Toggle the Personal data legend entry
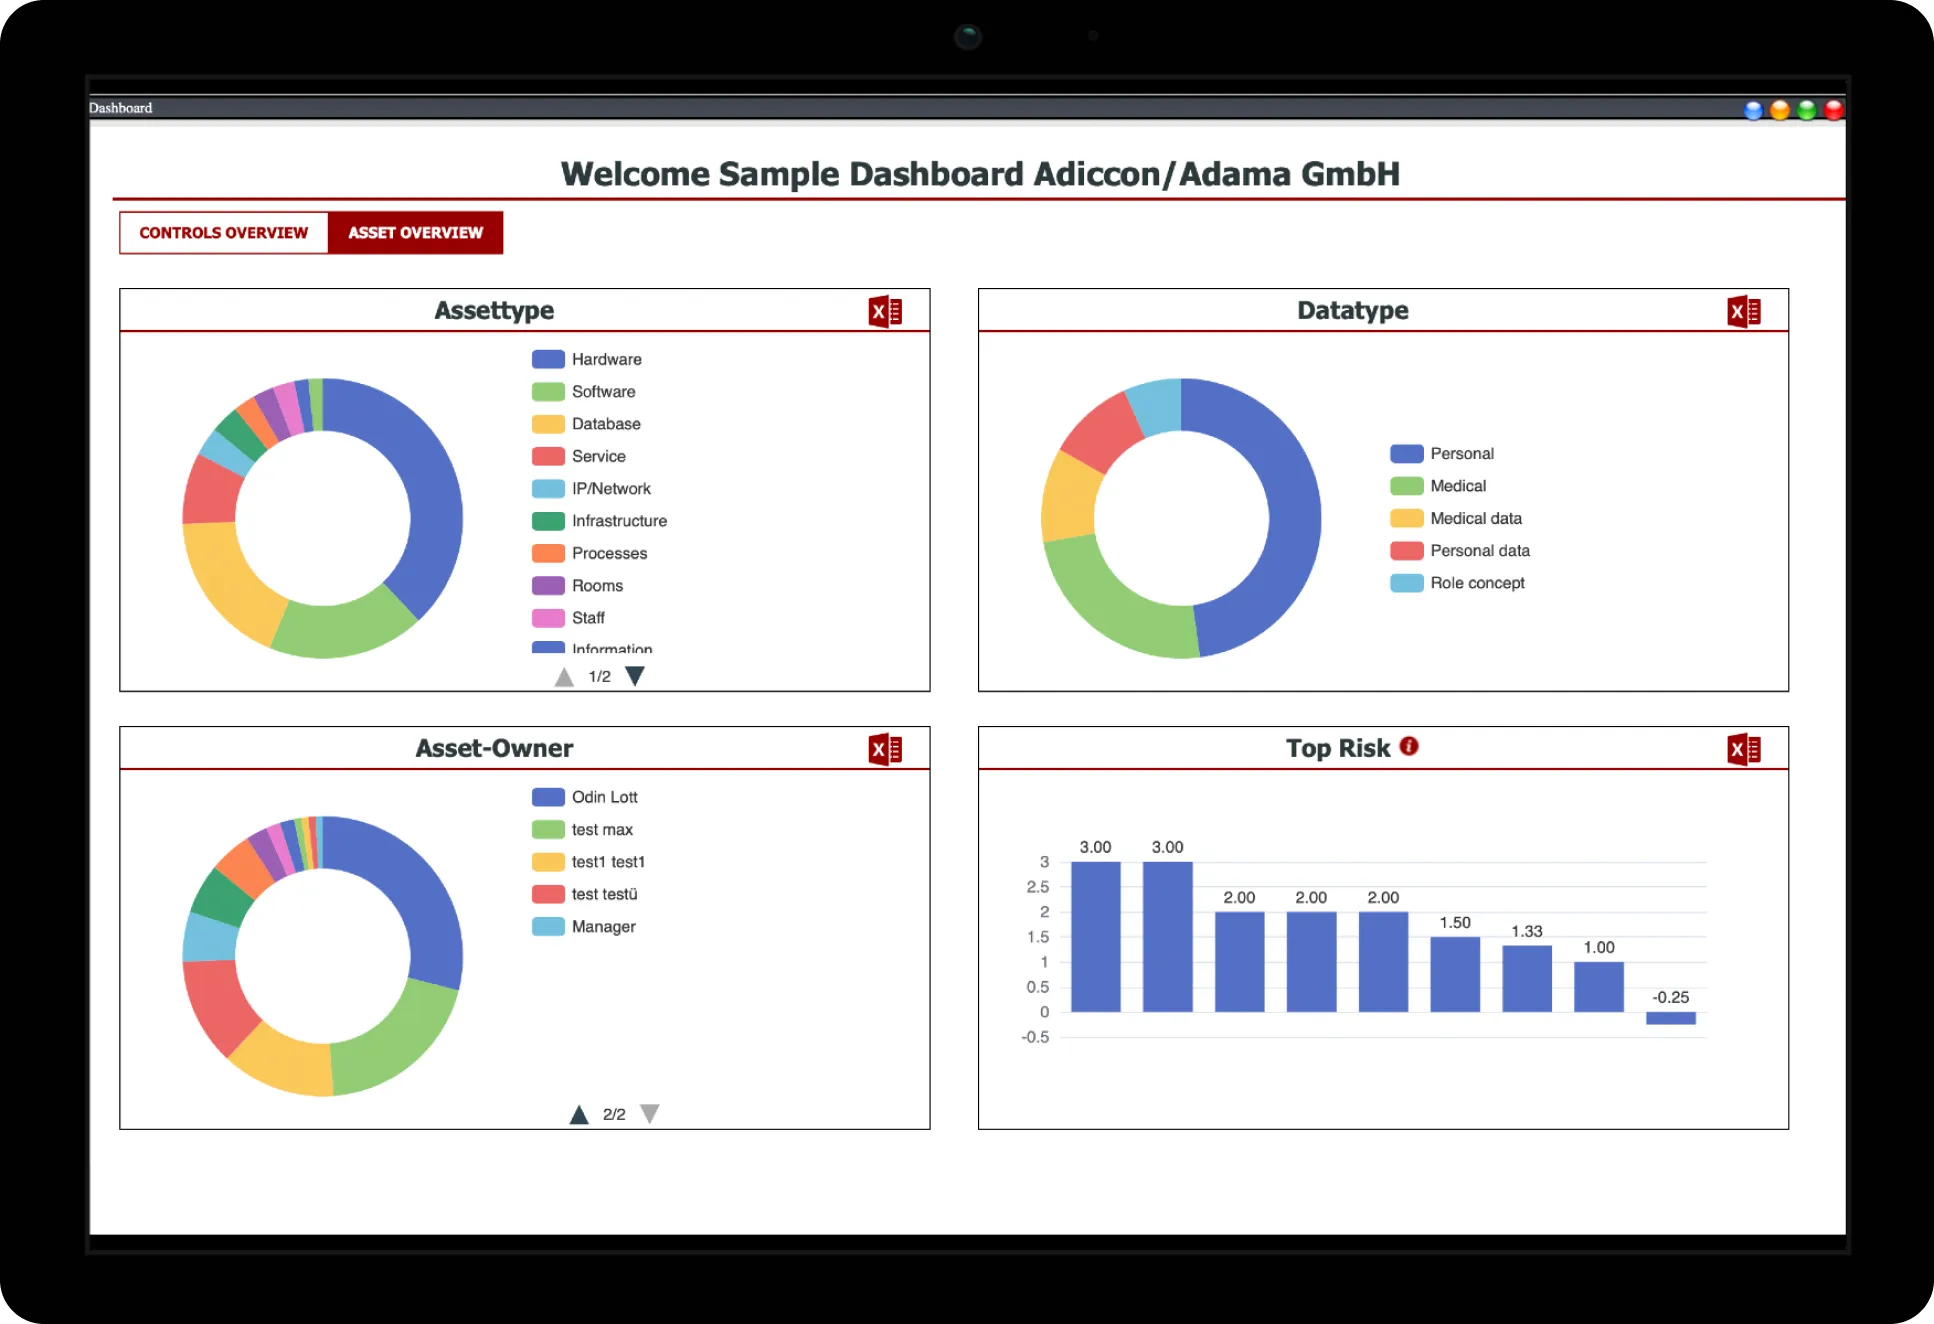The width and height of the screenshot is (1934, 1324). tap(1461, 551)
